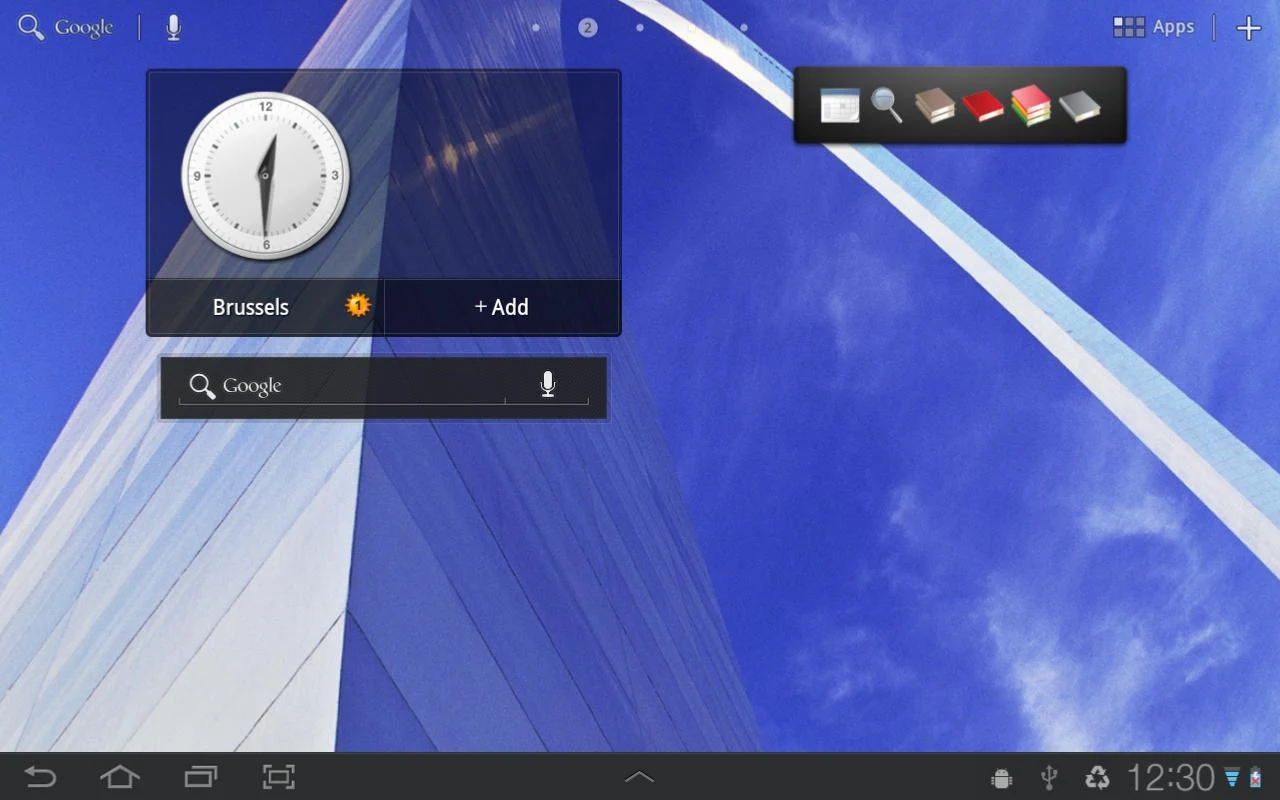Open the Android debugging notification icon
The width and height of the screenshot is (1280, 800).
1001,778
